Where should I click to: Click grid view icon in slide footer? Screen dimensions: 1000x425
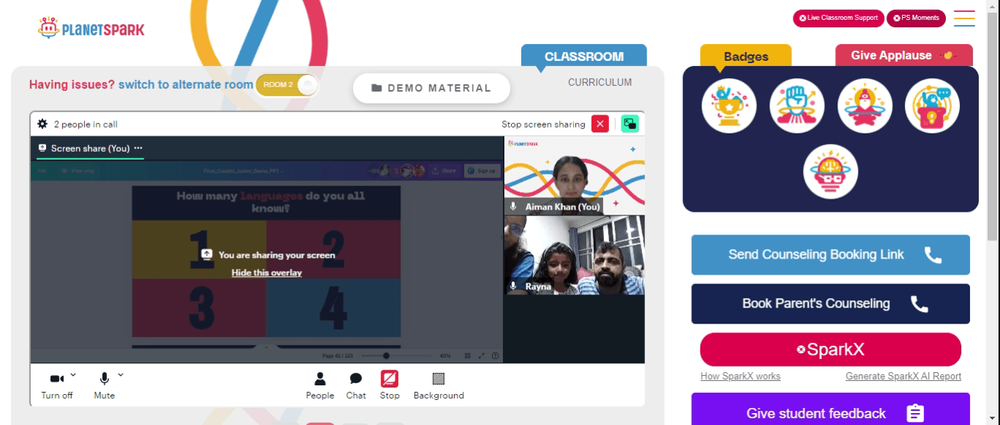click(x=467, y=355)
